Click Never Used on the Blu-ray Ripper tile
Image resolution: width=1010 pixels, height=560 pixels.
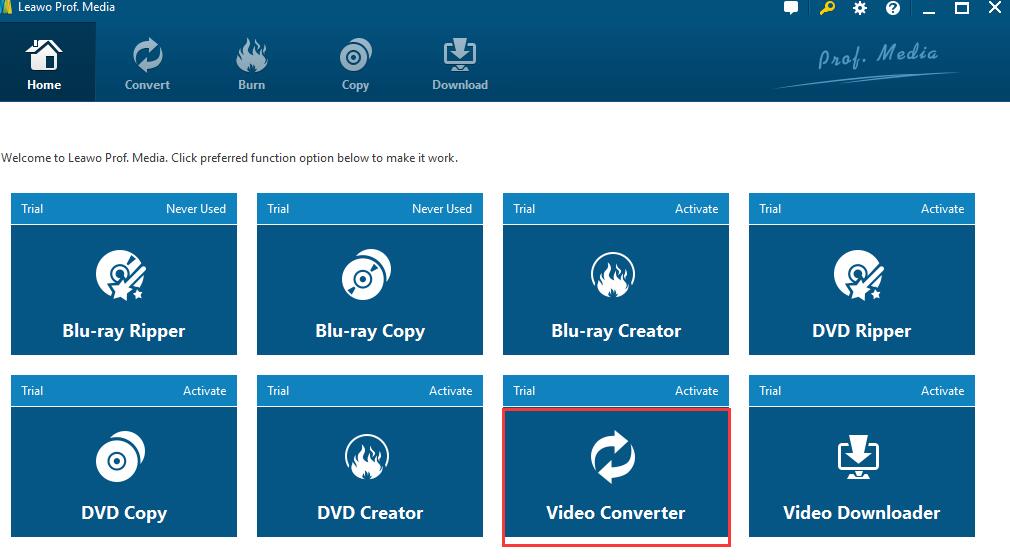point(196,209)
